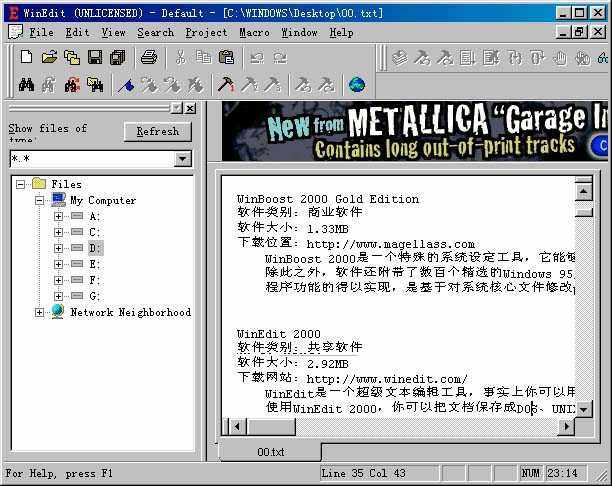Click the Open file folder icon

tap(49, 58)
